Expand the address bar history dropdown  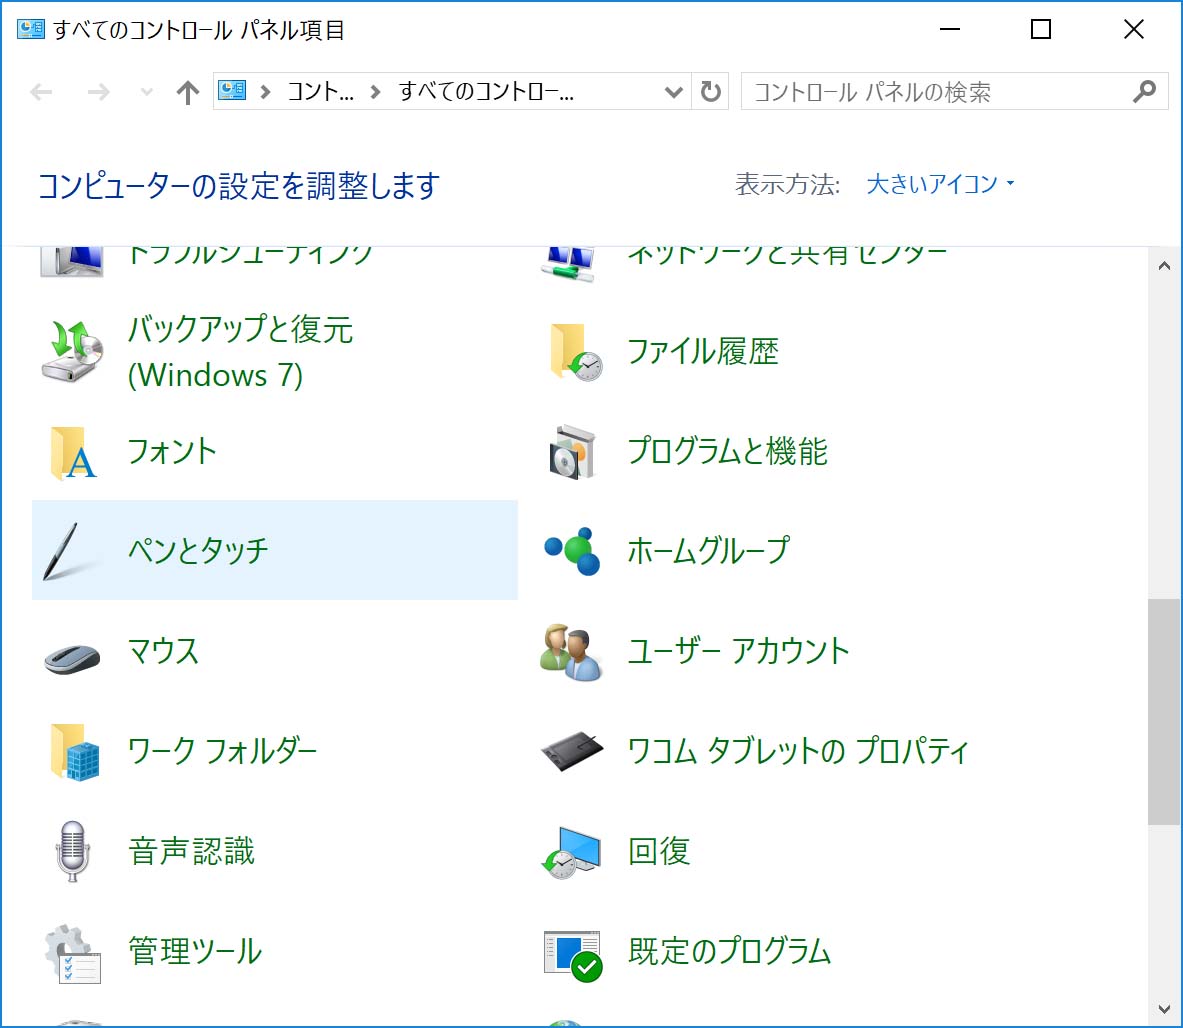(674, 92)
